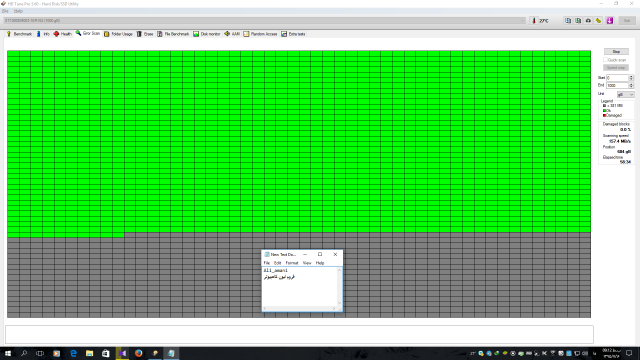Launch Firefox from taskbar
Viewport: 640px width, 360px height.
(x=138, y=353)
